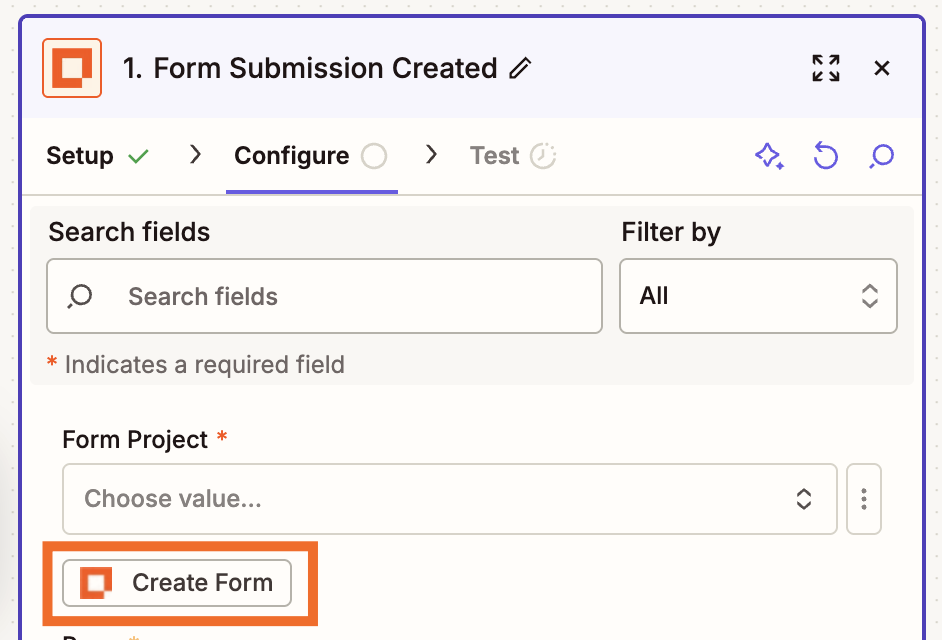This screenshot has height=640, width=942.
Task: Expand the three-dot menu beside Form Project
Action: click(x=863, y=499)
